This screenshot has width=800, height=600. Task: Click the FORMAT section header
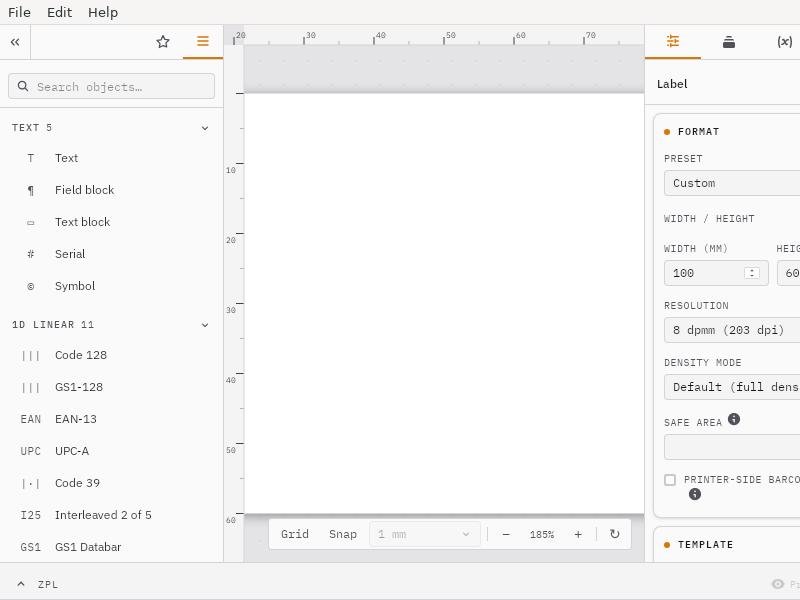[698, 132]
